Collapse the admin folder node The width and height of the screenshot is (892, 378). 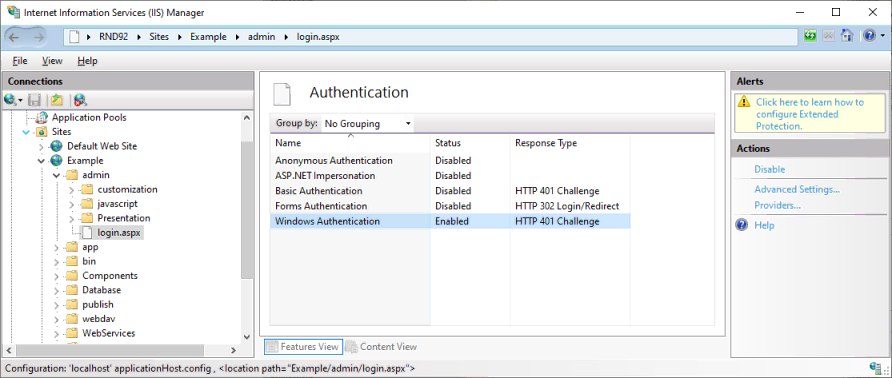56,175
